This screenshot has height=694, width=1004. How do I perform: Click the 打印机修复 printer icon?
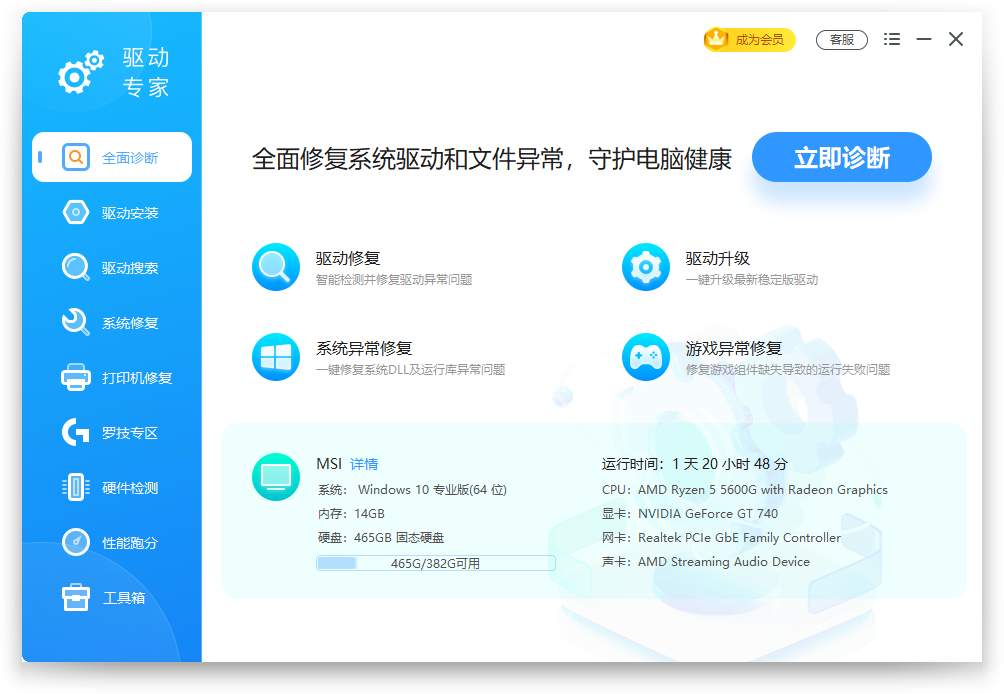pos(76,377)
